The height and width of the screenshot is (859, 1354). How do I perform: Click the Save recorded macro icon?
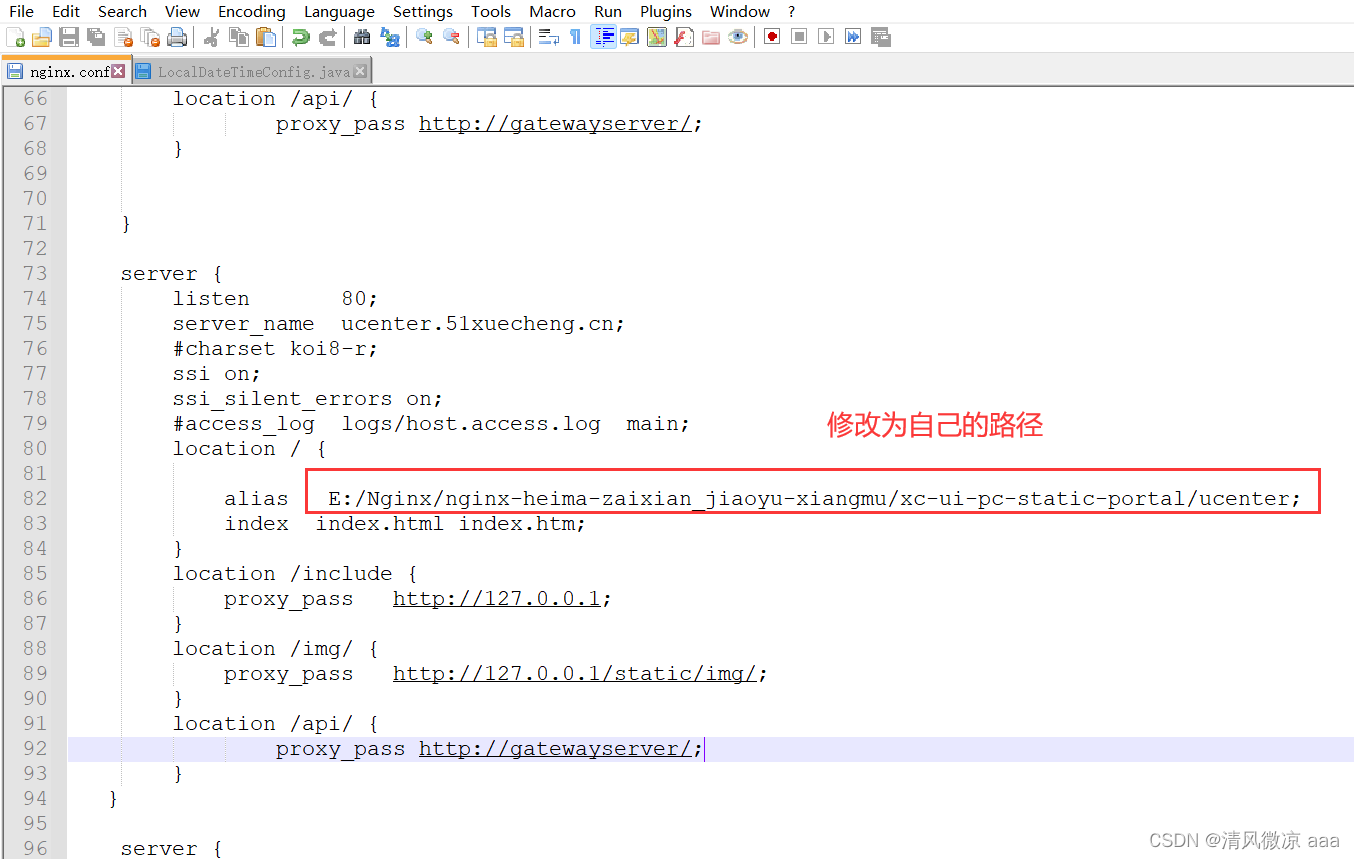click(x=881, y=38)
